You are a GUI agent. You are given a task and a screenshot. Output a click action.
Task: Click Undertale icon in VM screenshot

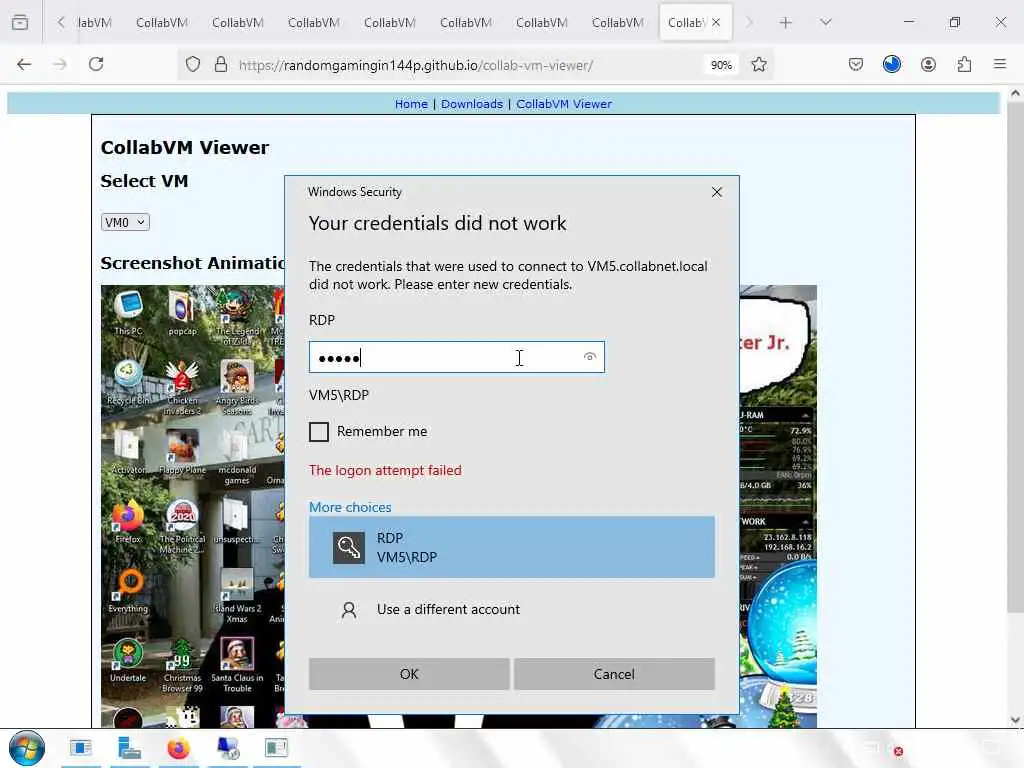tap(128, 660)
